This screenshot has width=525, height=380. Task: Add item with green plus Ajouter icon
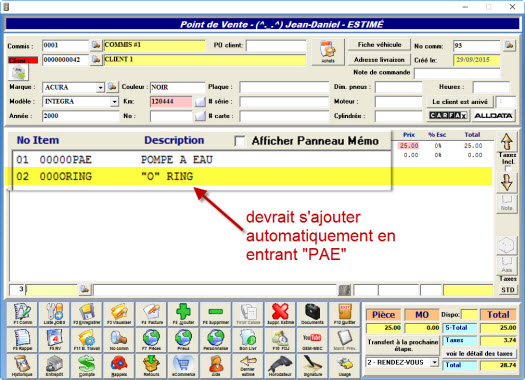tap(183, 314)
